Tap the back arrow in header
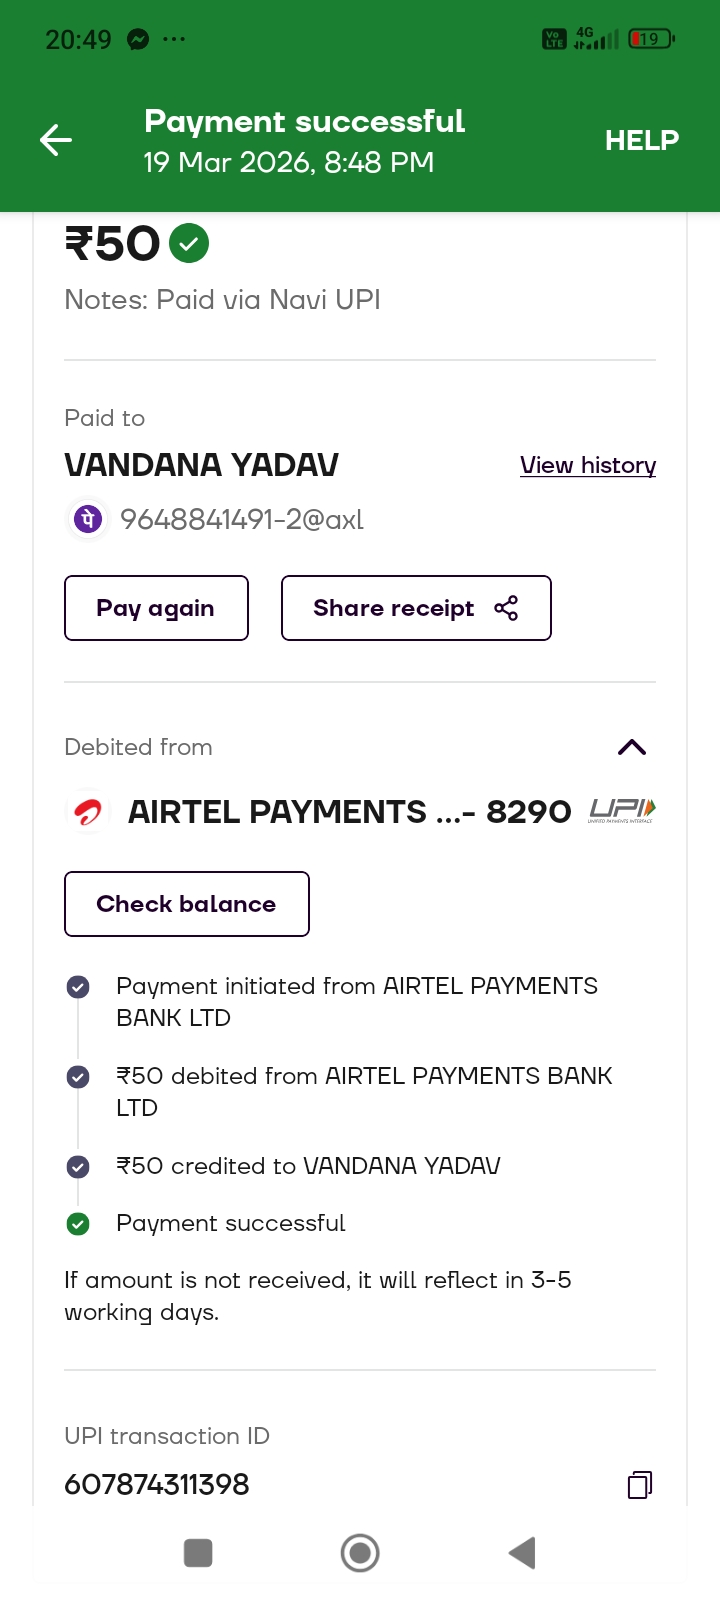 (x=56, y=140)
